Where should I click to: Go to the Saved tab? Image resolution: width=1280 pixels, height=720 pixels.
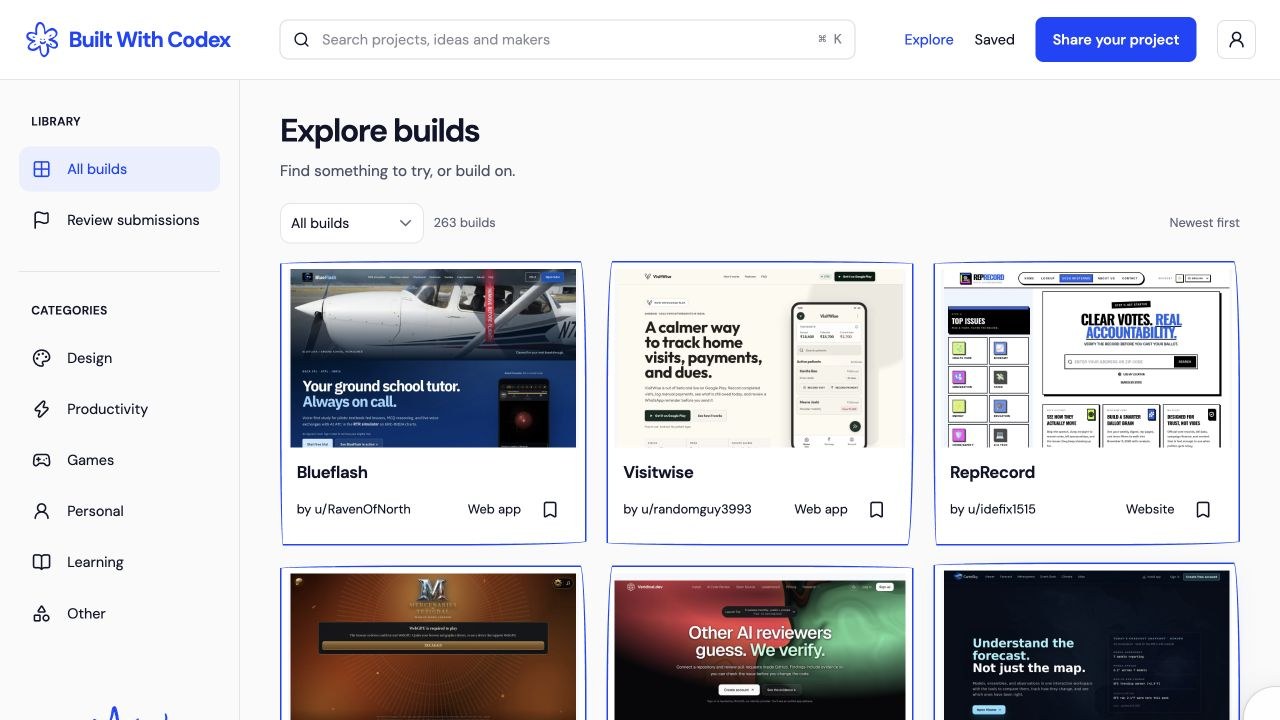[994, 40]
